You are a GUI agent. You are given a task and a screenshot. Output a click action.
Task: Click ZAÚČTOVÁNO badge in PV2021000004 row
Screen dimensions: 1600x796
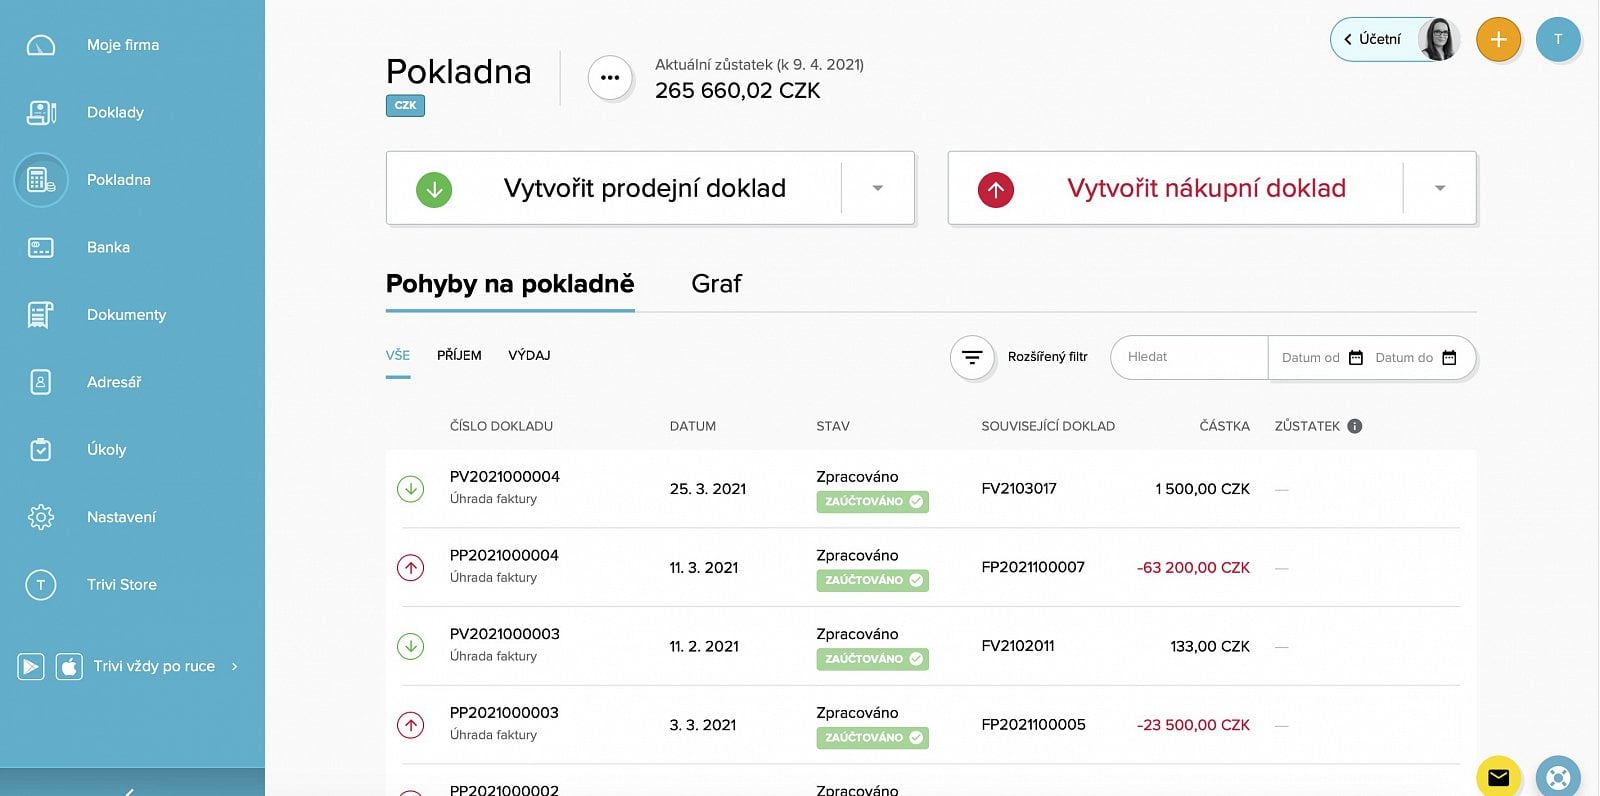(872, 502)
